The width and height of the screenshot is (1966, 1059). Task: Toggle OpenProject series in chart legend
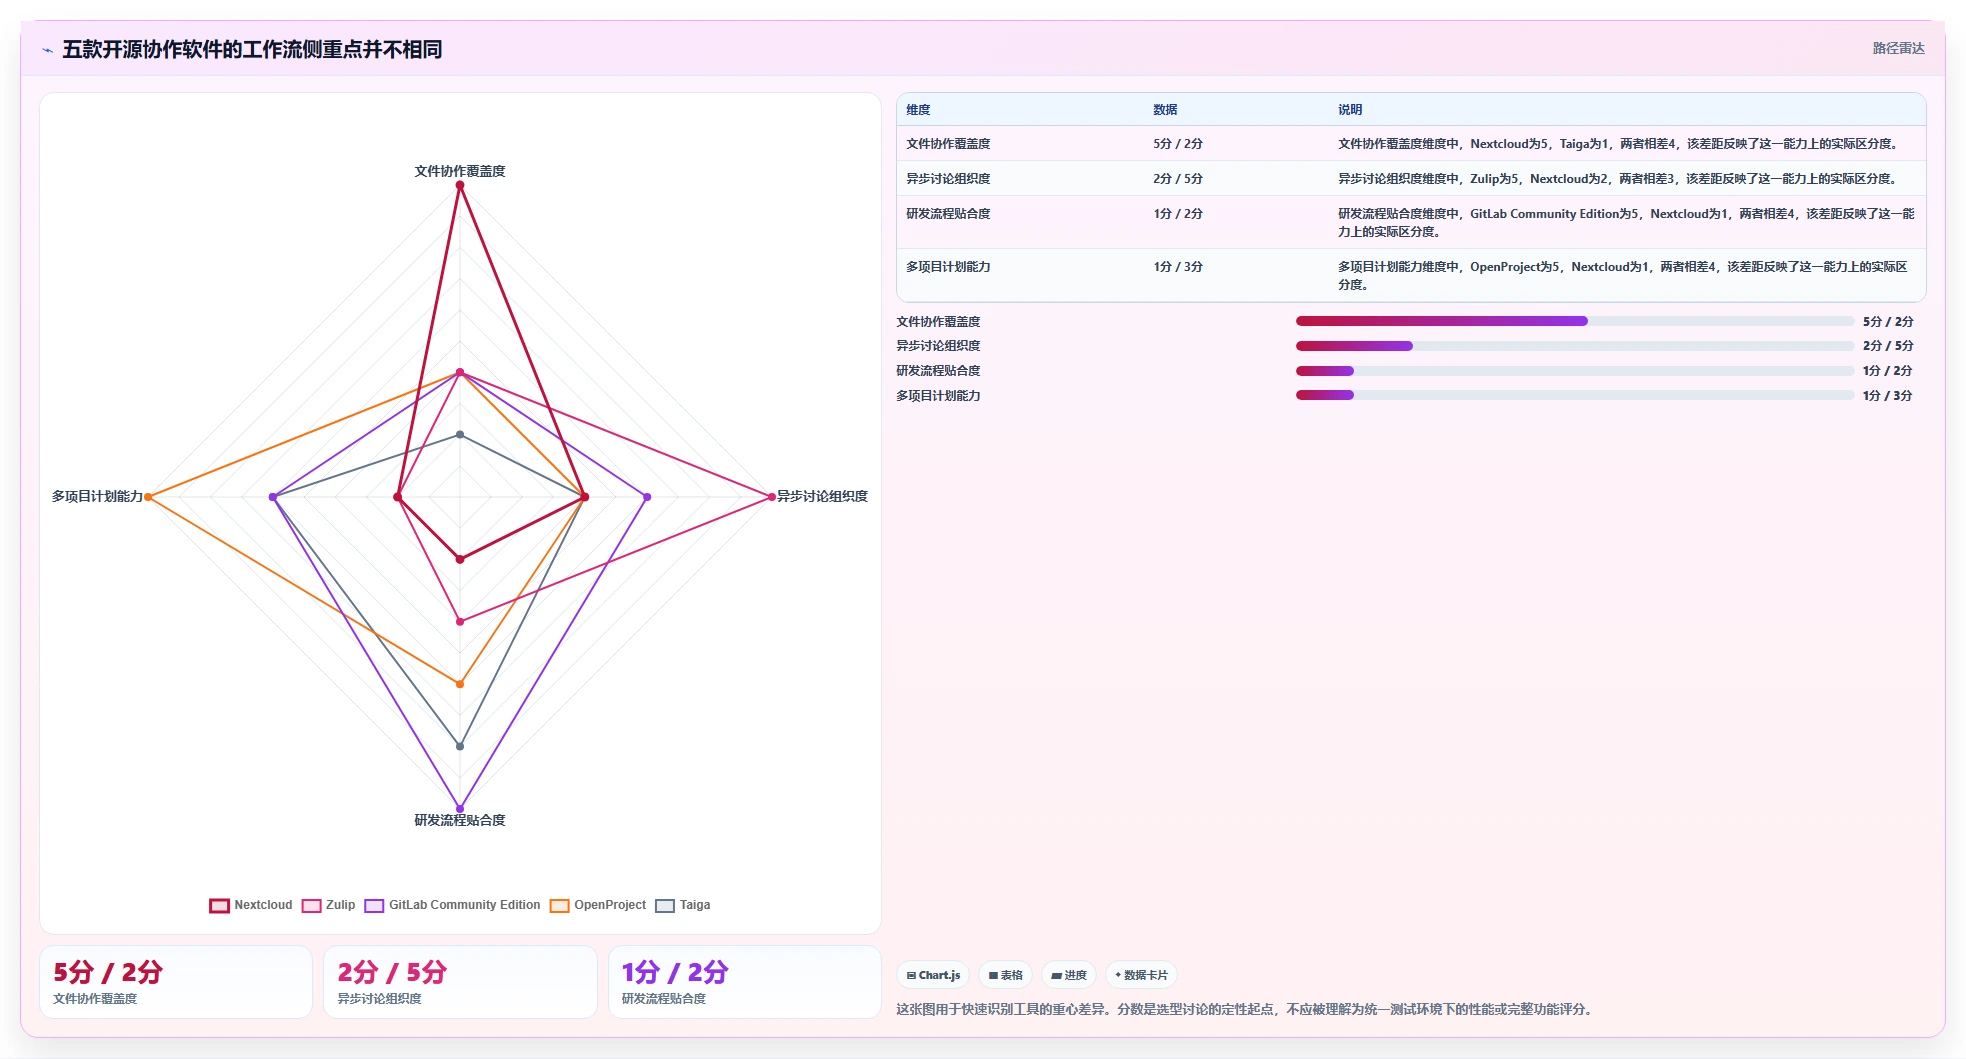[598, 905]
